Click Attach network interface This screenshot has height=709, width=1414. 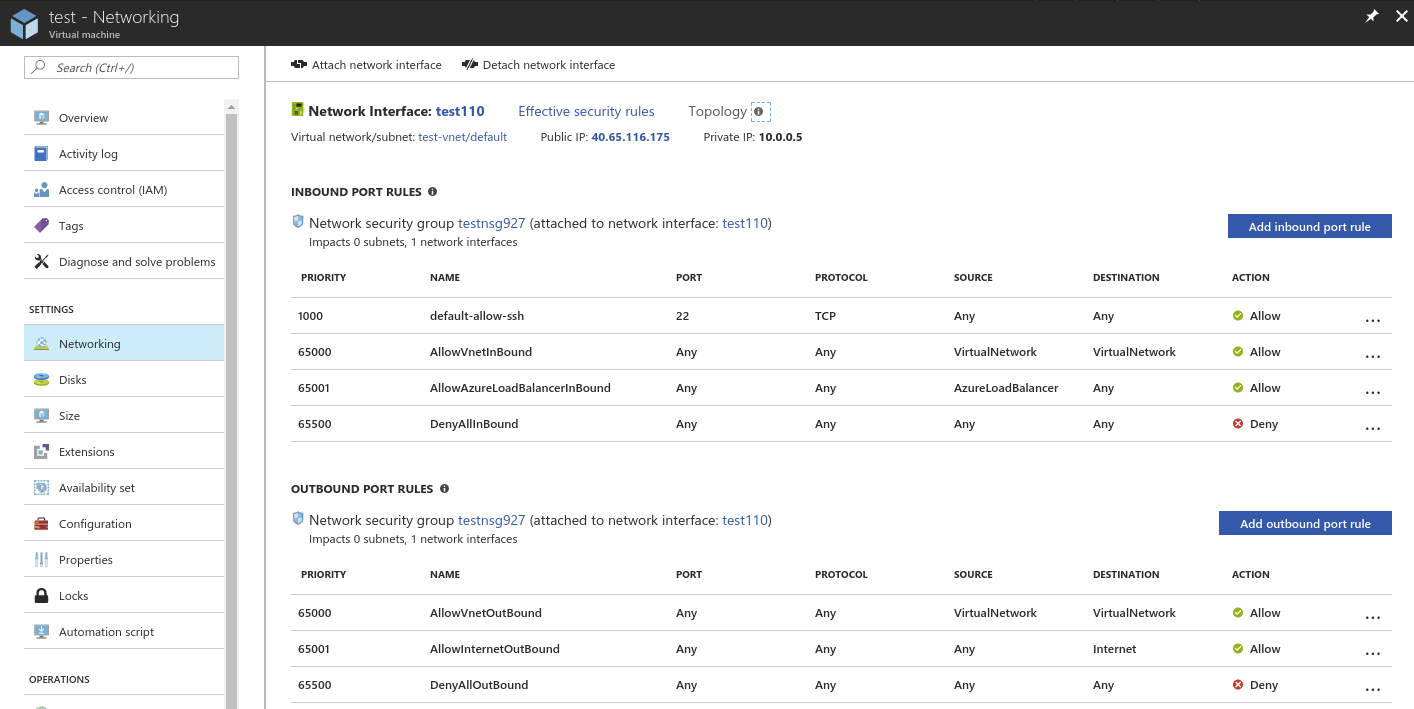tap(367, 64)
